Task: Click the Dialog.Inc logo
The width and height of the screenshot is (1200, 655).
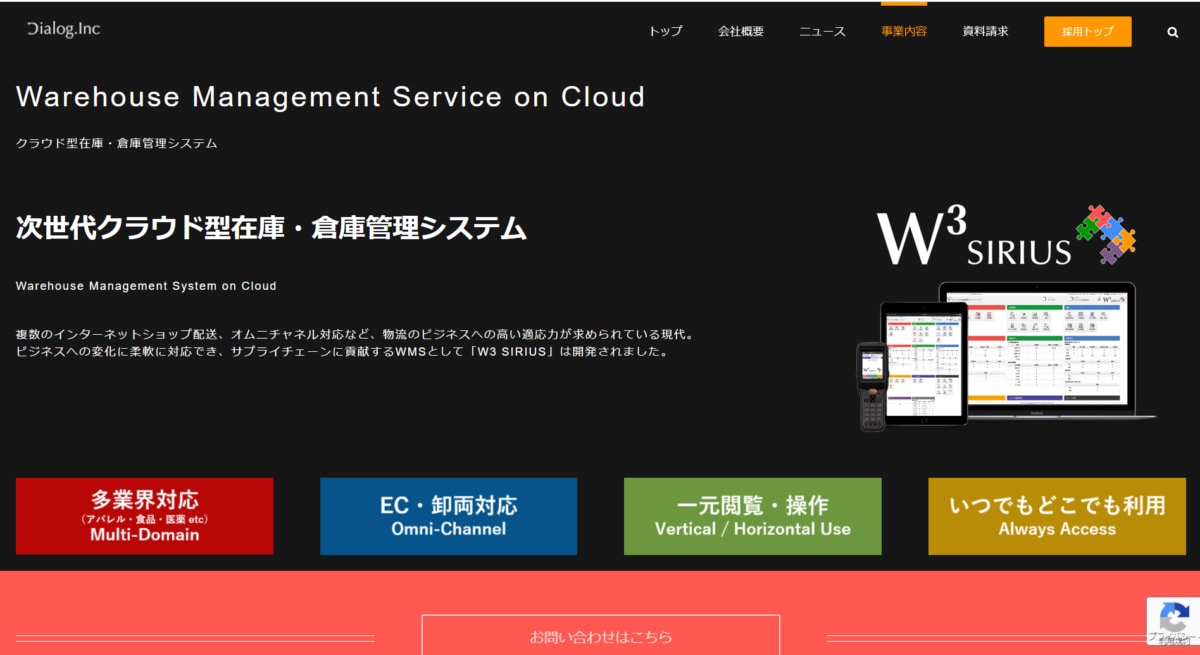Action: (x=64, y=29)
